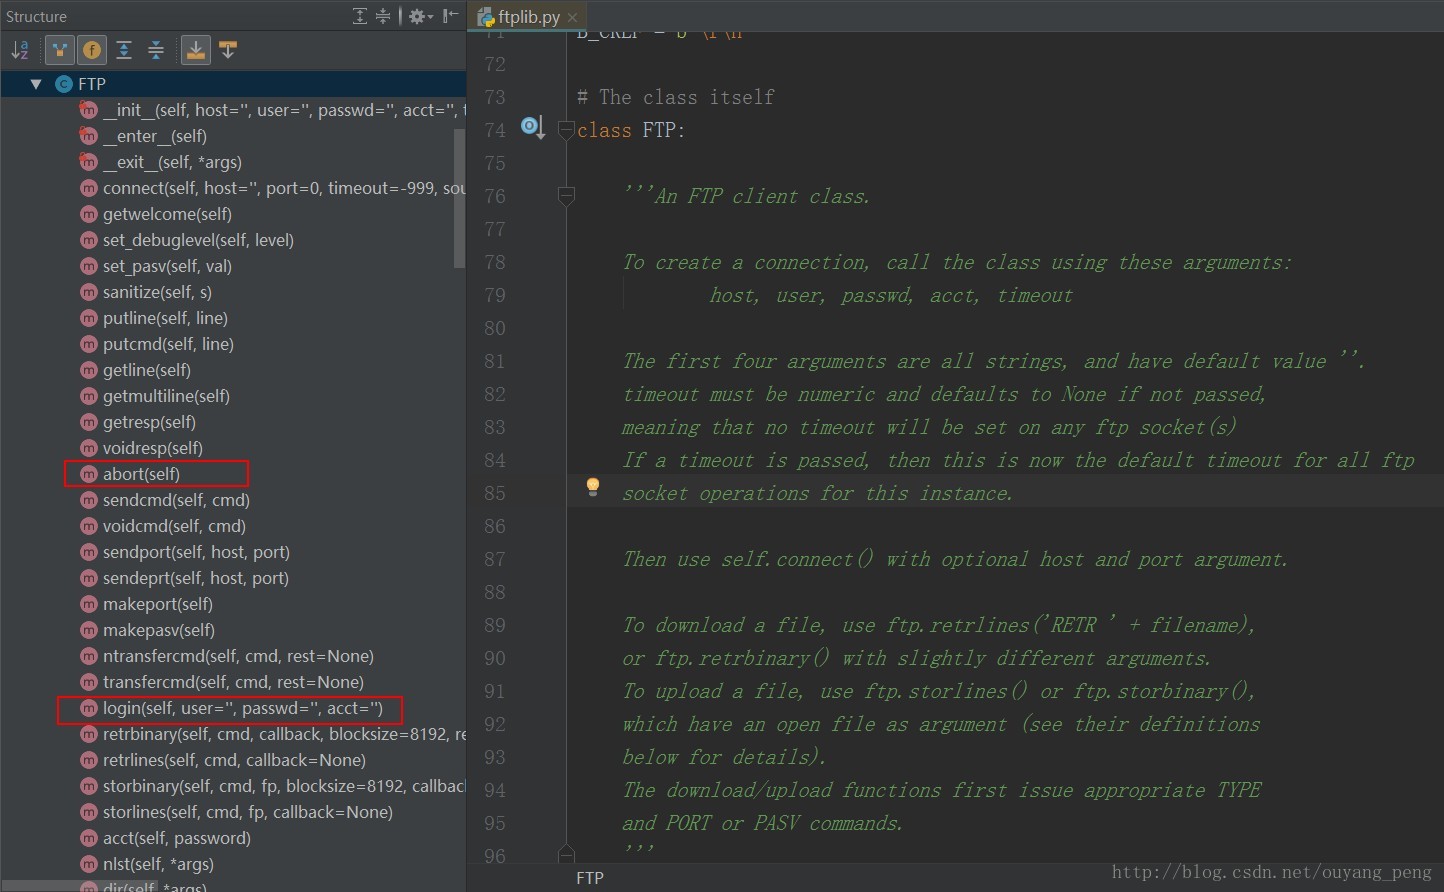Screen dimensions: 1444x892
Task: Click the getresp method icon
Action: pyautogui.click(x=89, y=422)
